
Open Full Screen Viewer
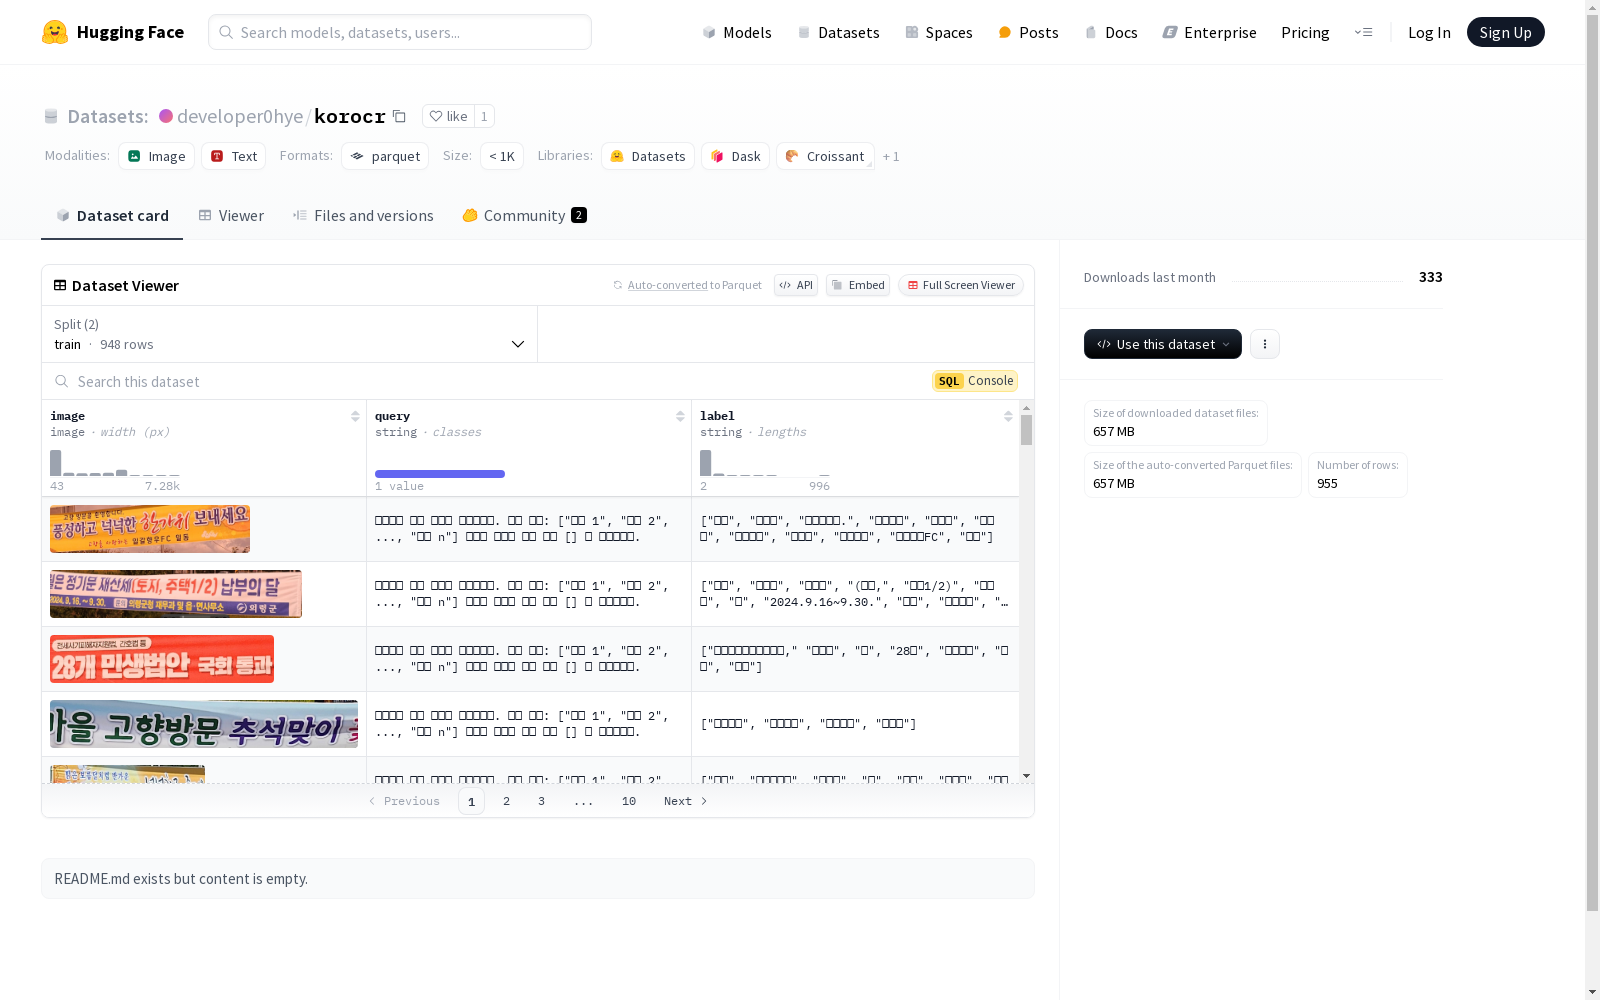(961, 285)
